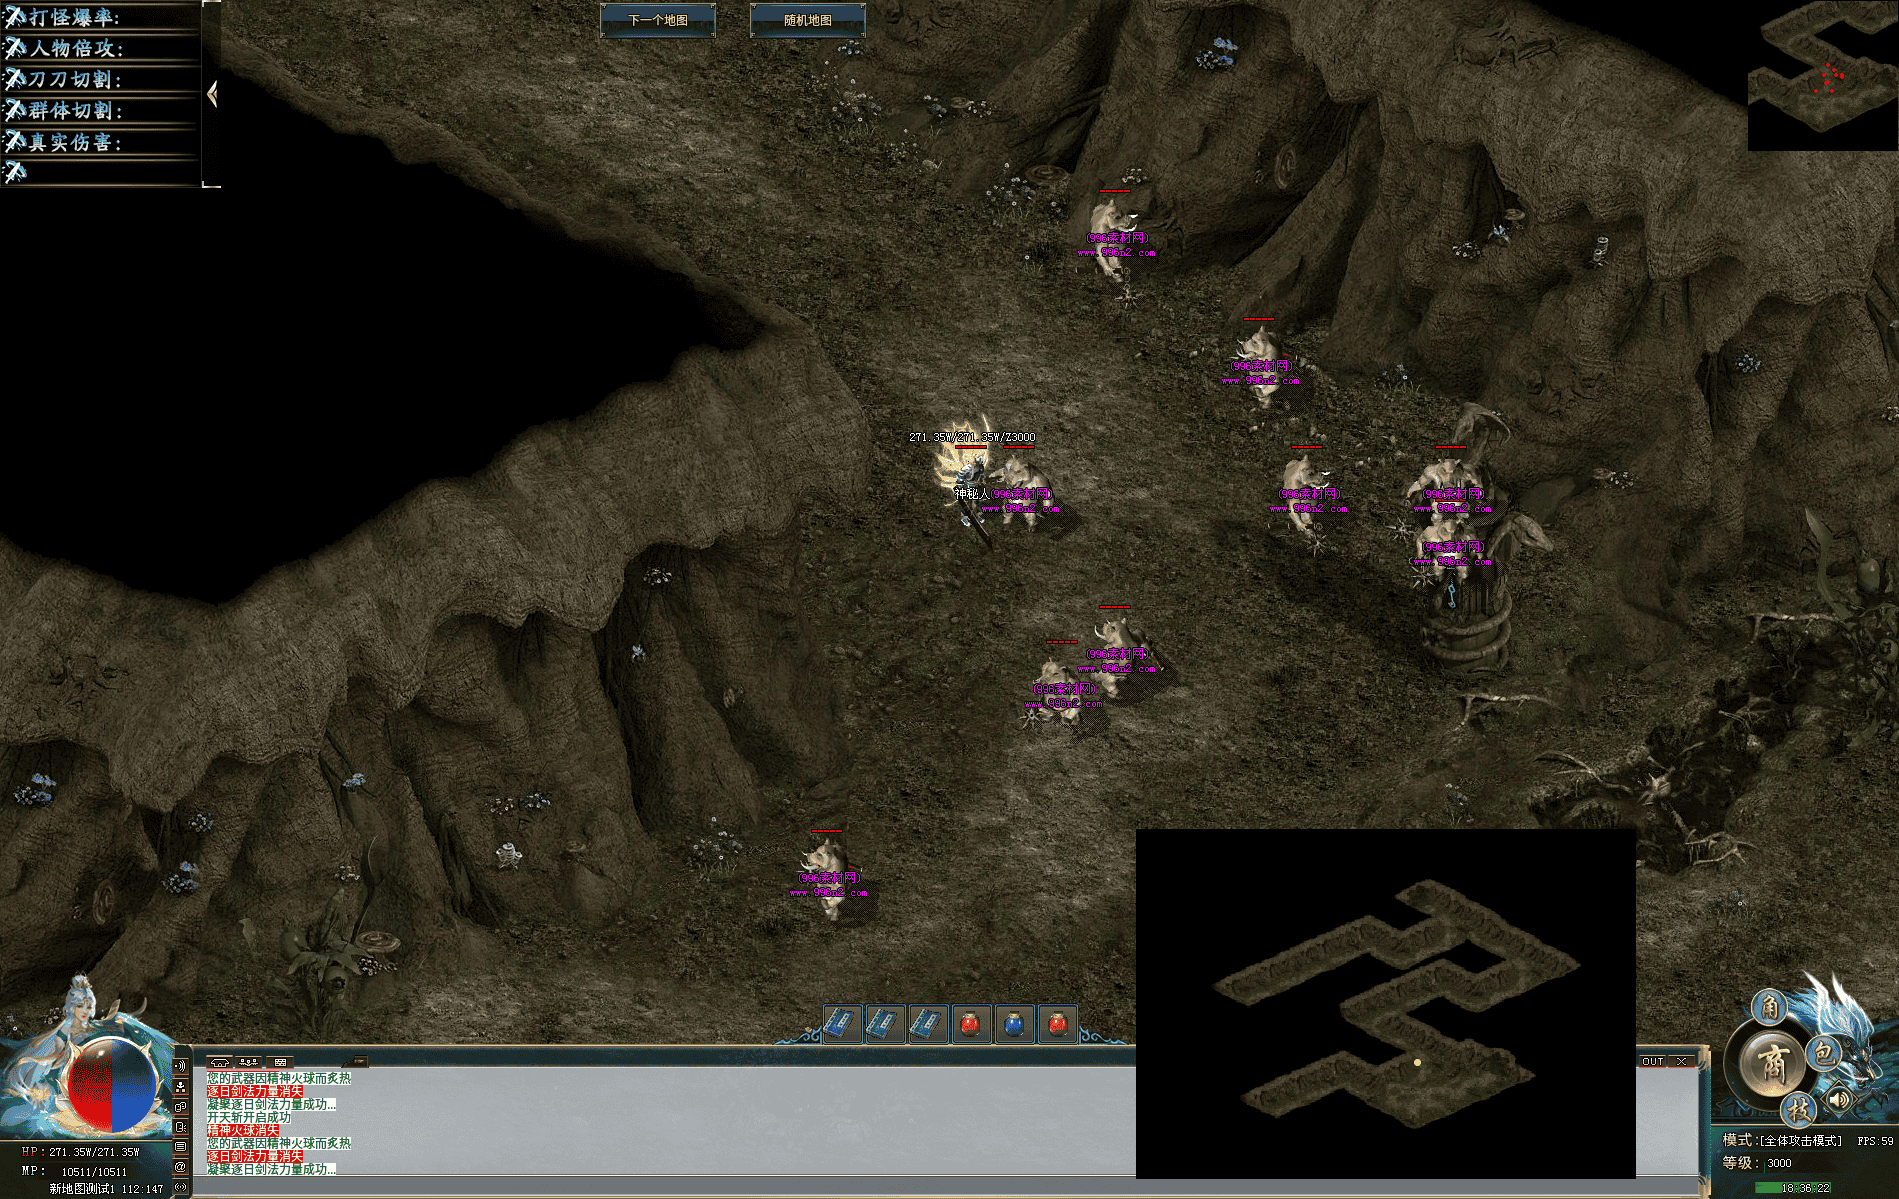The height and width of the screenshot is (1199, 1899).
Task: Select the first chat tab with house icon
Action: (x=219, y=1062)
